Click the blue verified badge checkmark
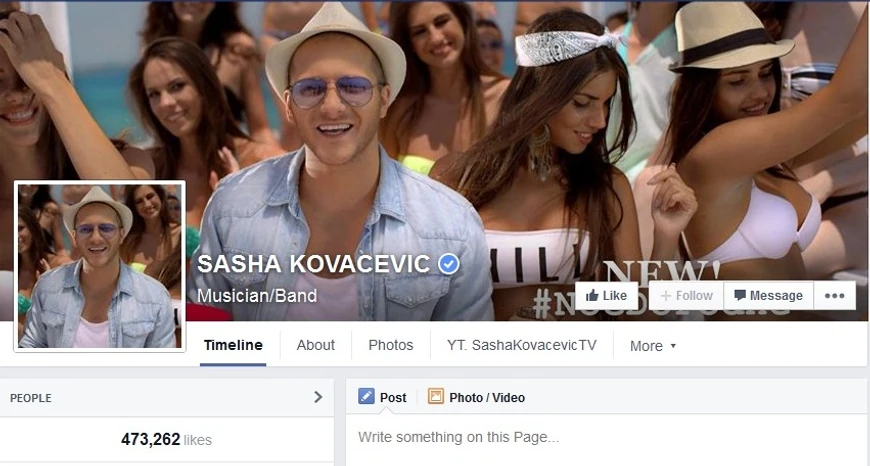This screenshot has height=466, width=870. (x=448, y=264)
